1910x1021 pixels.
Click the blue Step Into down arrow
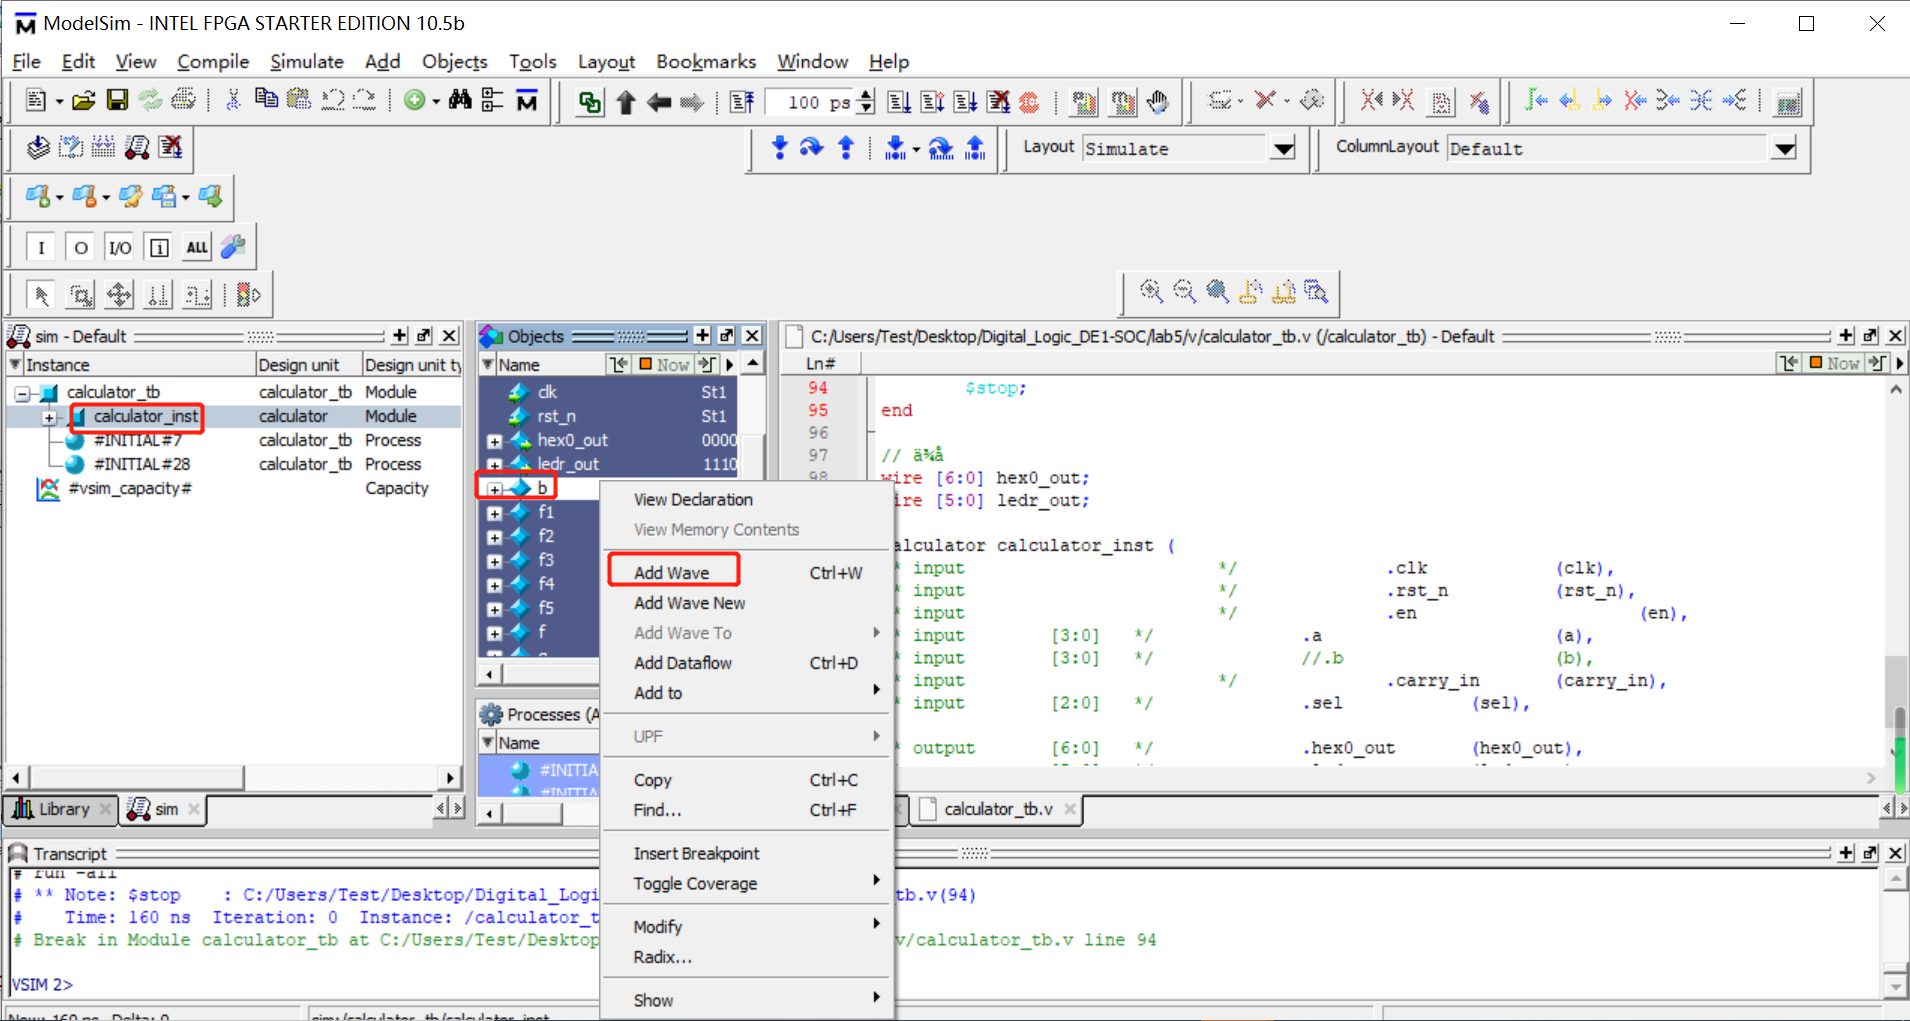pos(780,148)
